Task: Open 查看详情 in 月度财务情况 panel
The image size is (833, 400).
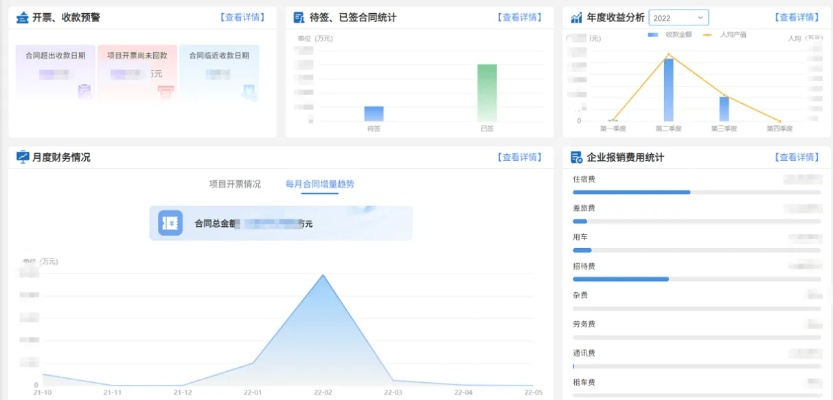Action: [520, 157]
